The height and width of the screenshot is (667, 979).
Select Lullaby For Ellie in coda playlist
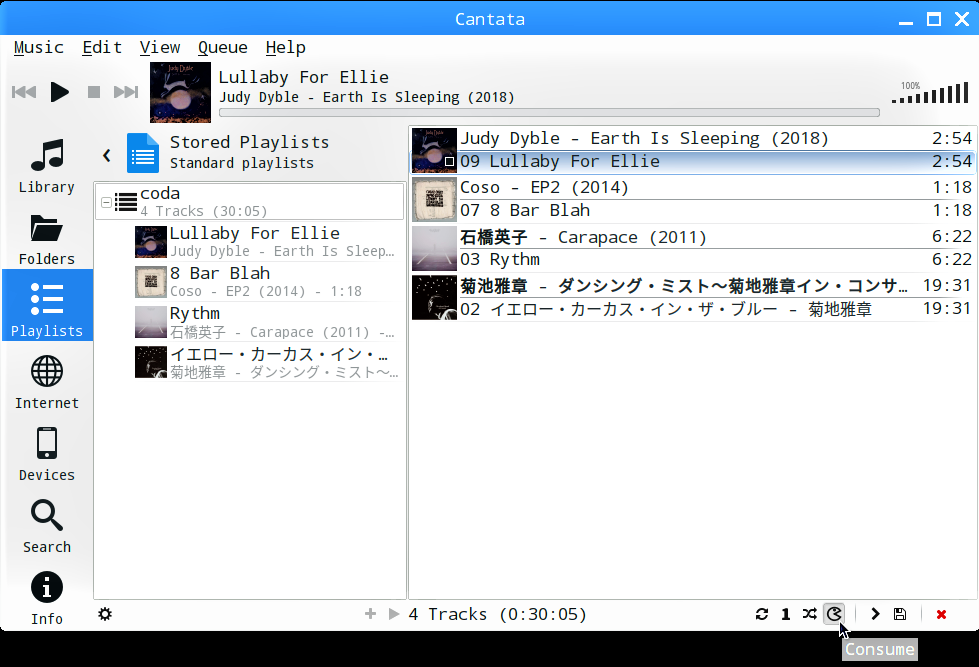pyautogui.click(x=267, y=242)
